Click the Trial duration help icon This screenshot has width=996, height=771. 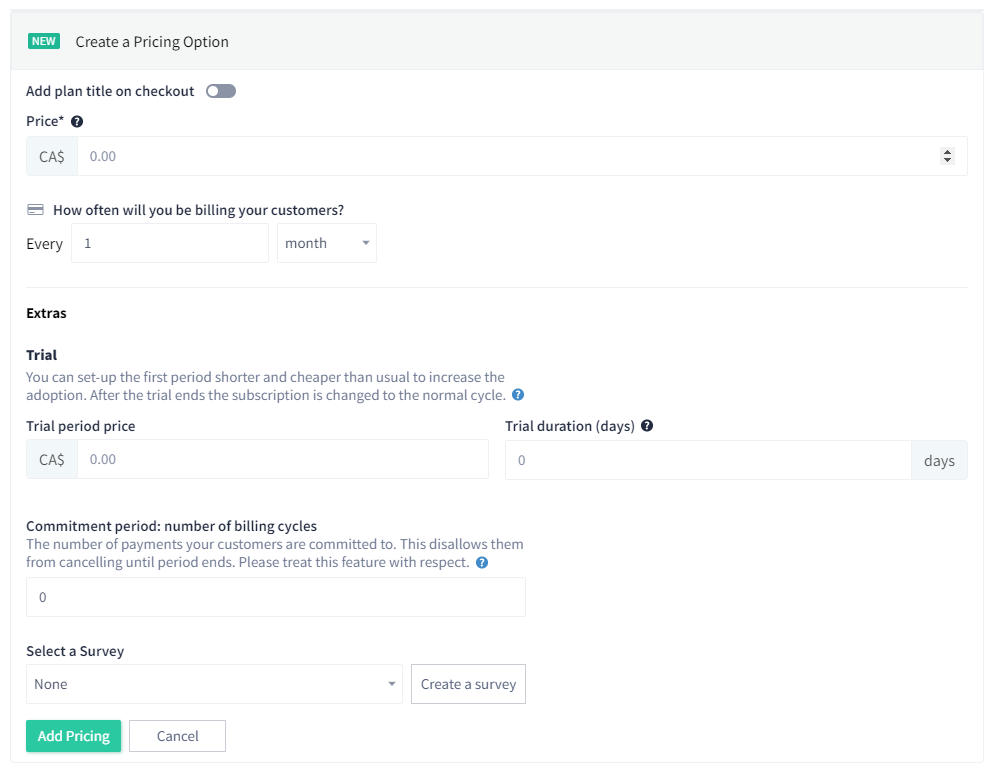click(647, 426)
